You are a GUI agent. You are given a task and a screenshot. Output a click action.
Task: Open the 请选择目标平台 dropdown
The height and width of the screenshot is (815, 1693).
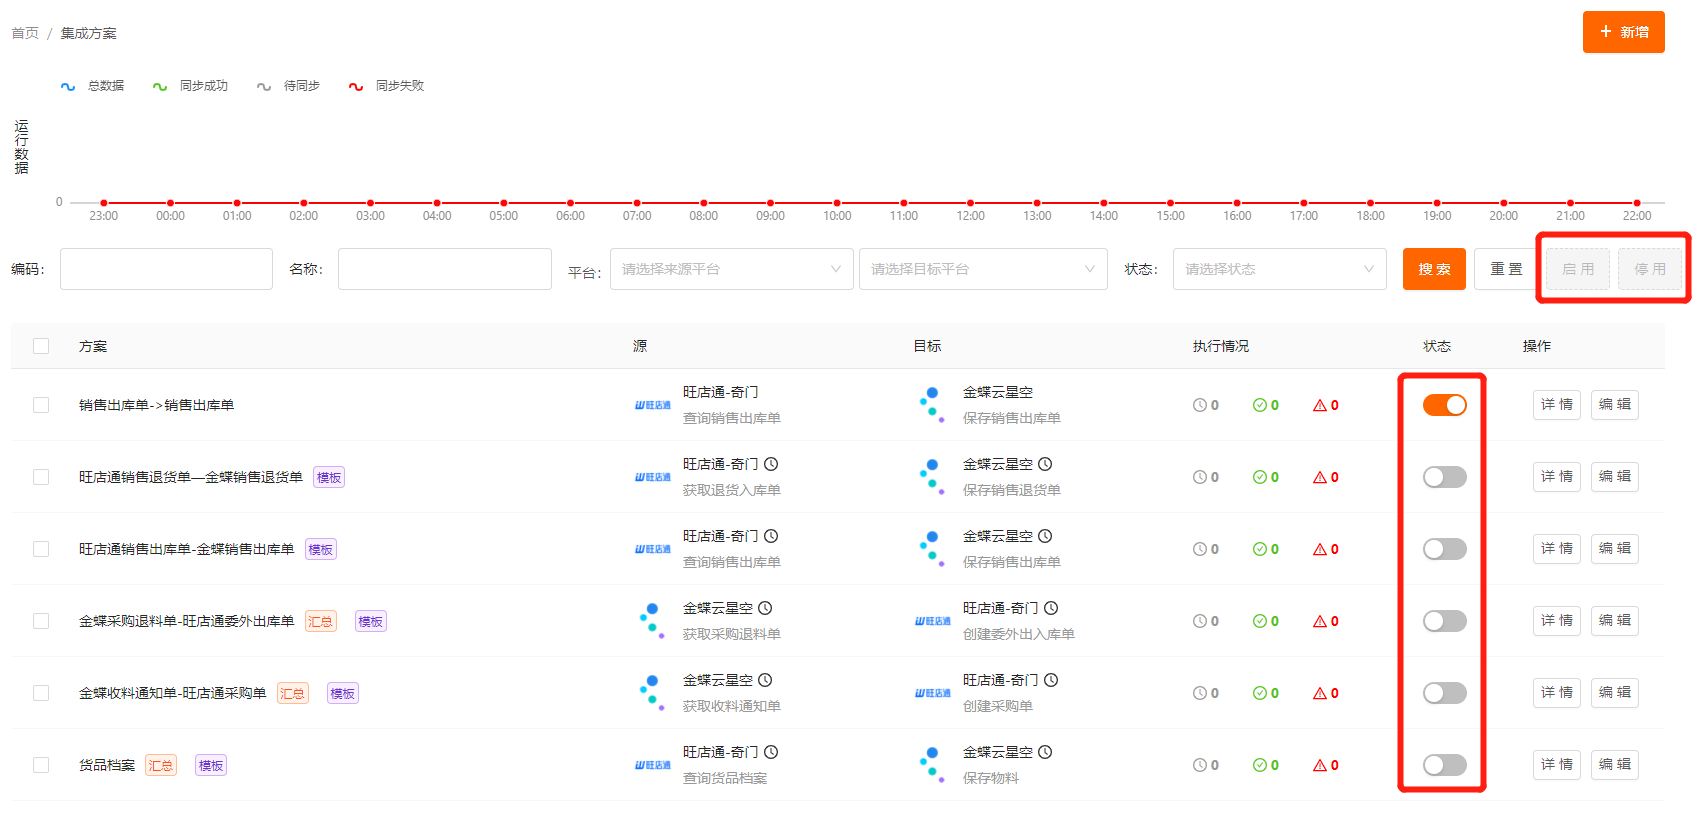pos(982,269)
